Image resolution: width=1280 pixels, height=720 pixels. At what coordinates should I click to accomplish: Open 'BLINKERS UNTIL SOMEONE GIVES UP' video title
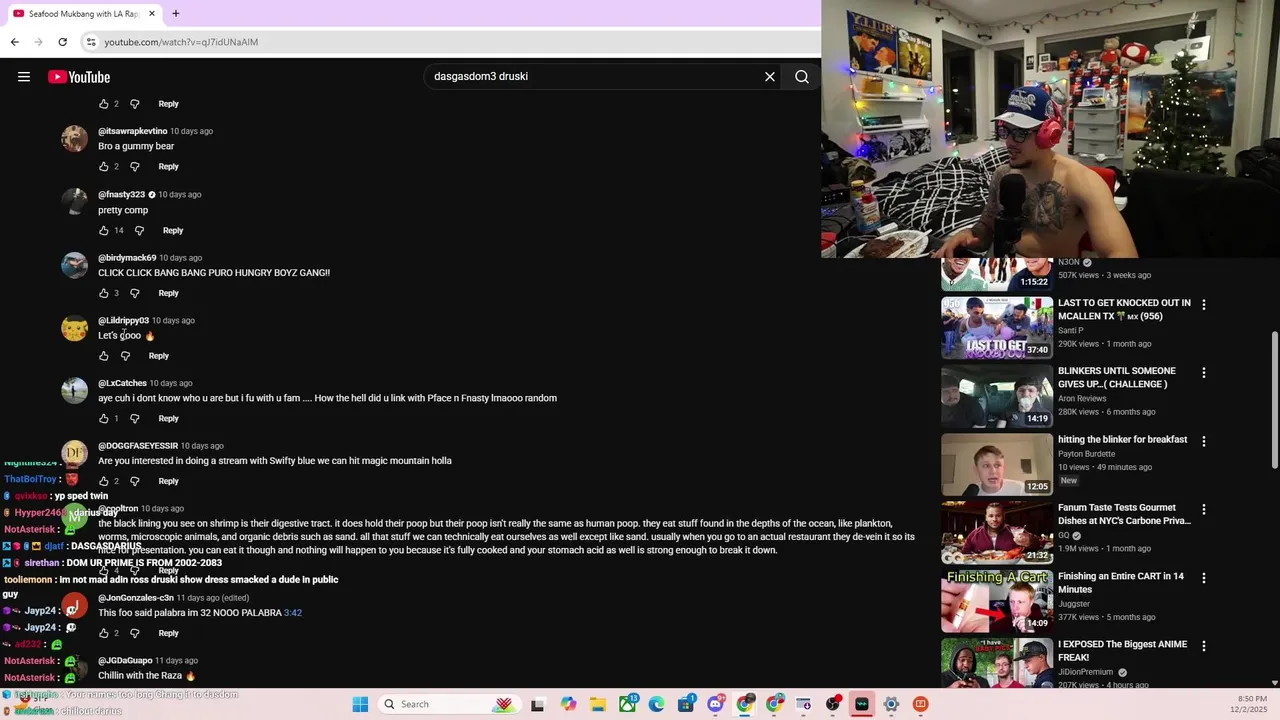pos(1117,377)
